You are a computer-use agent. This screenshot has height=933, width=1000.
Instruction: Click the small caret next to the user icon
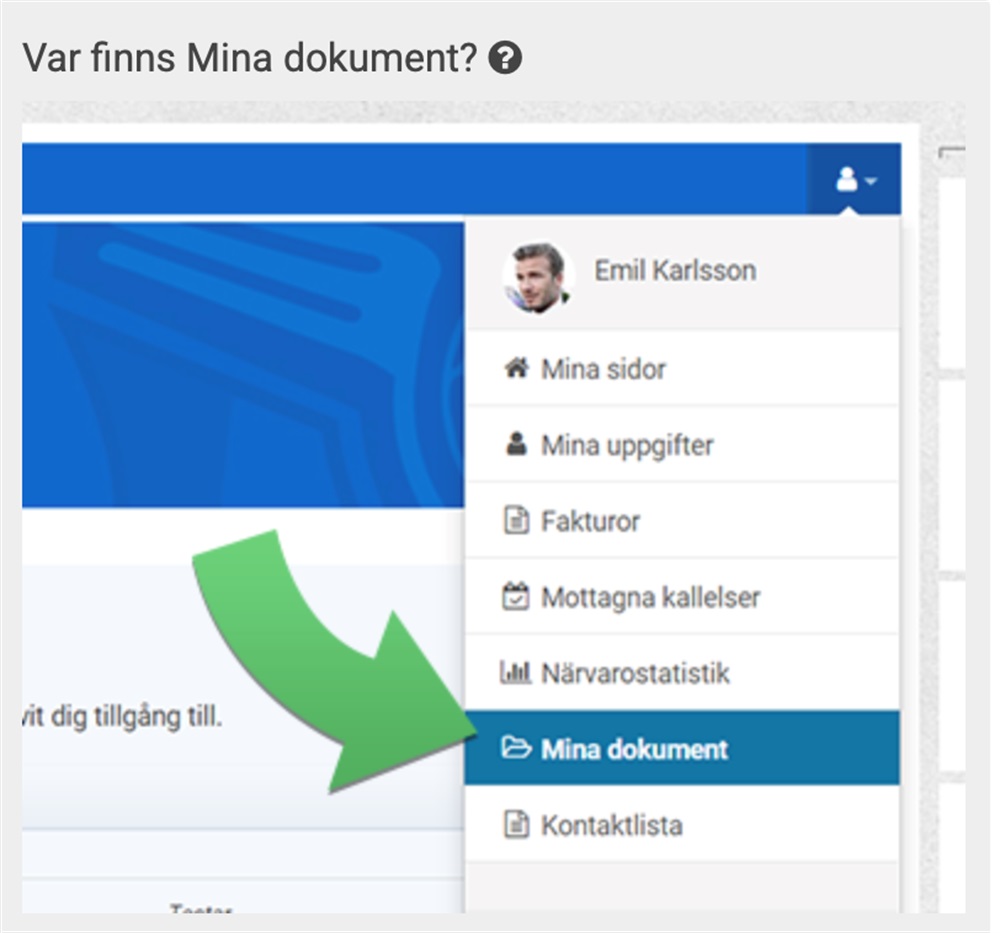tap(871, 183)
